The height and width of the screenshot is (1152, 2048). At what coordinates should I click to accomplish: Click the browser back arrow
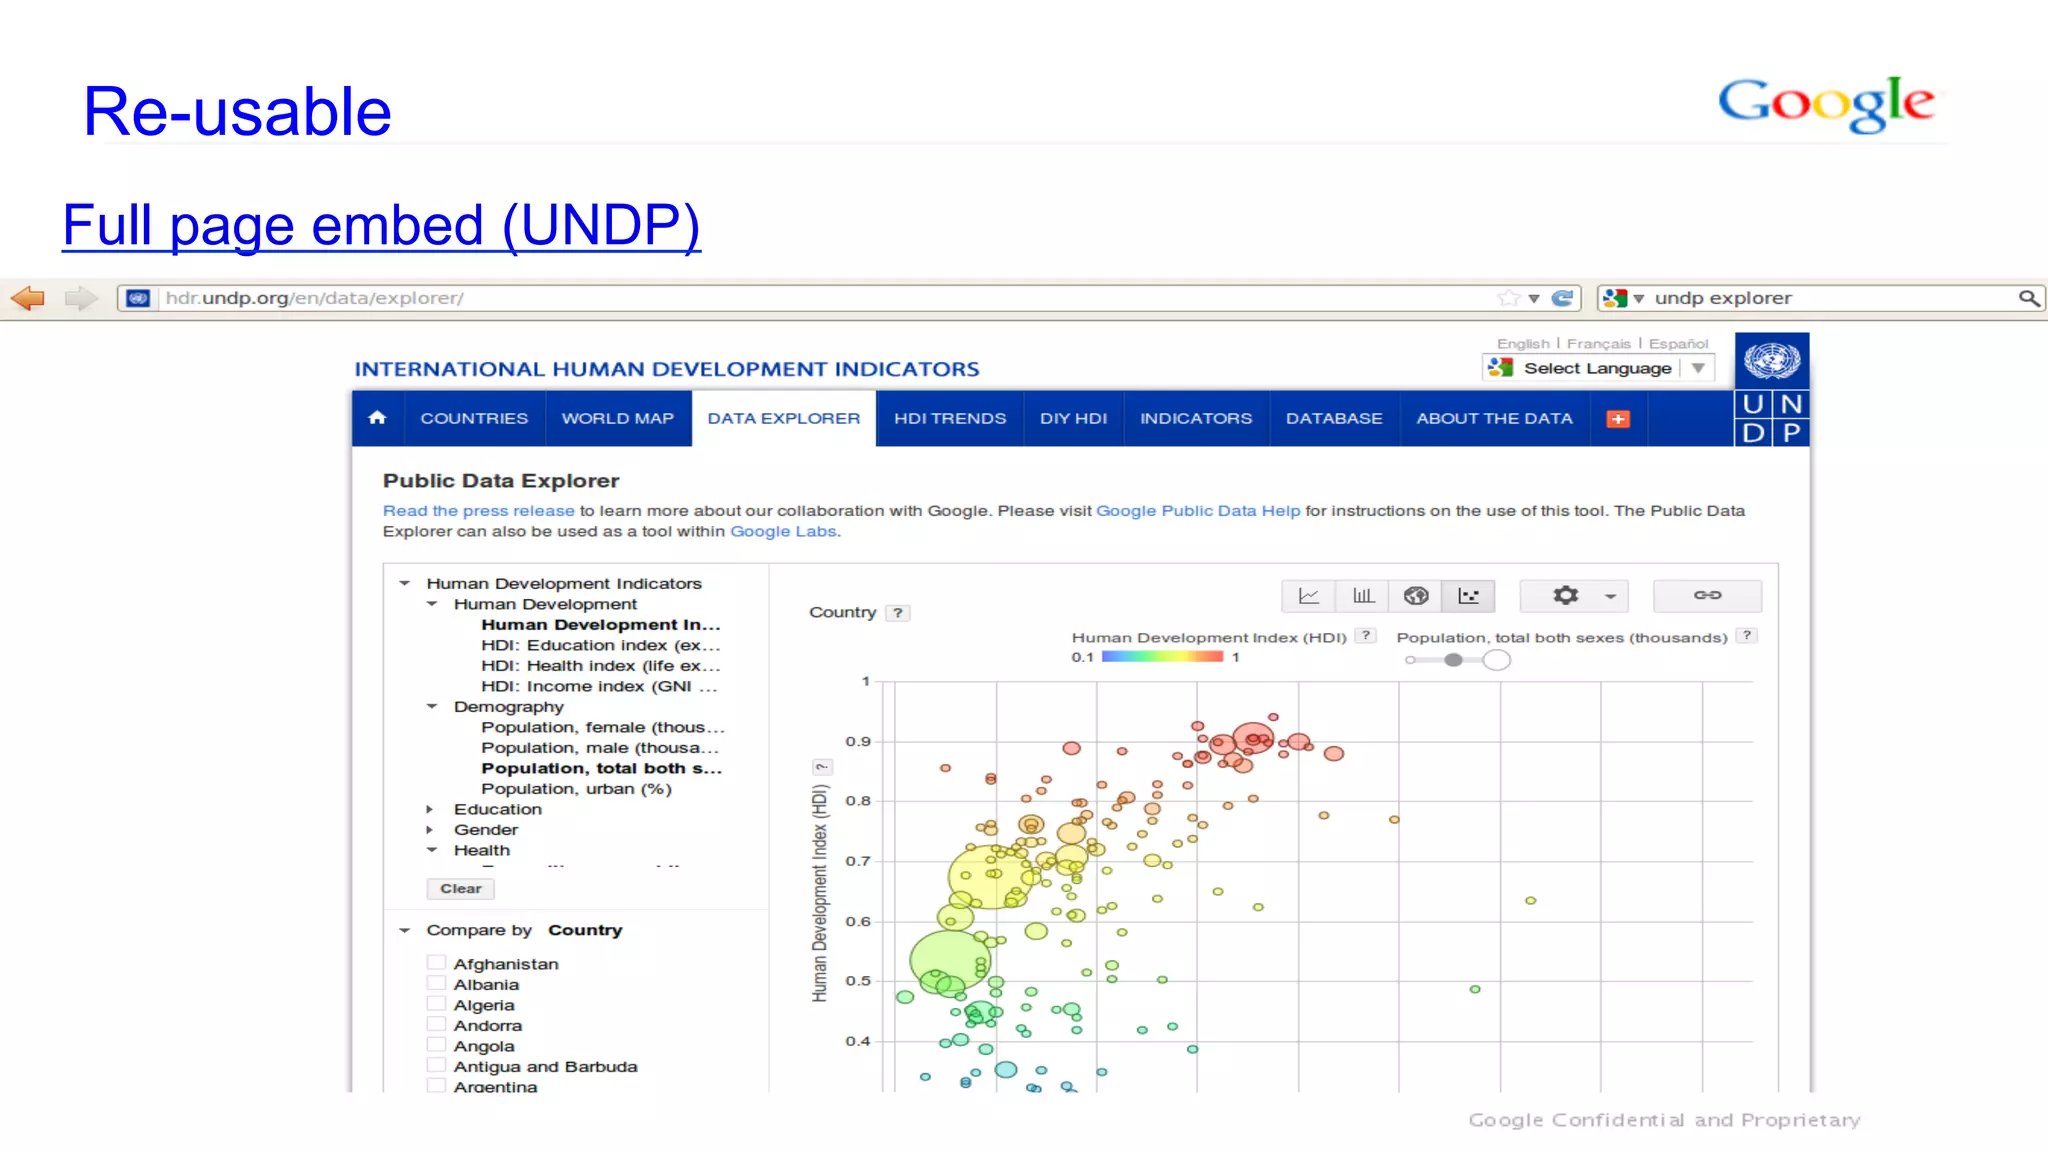pyautogui.click(x=28, y=298)
